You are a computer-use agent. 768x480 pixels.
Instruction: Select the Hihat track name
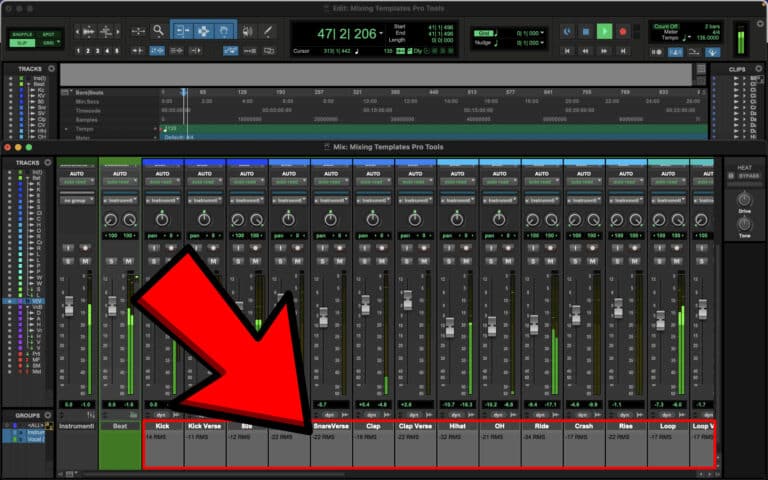pyautogui.click(x=457, y=426)
